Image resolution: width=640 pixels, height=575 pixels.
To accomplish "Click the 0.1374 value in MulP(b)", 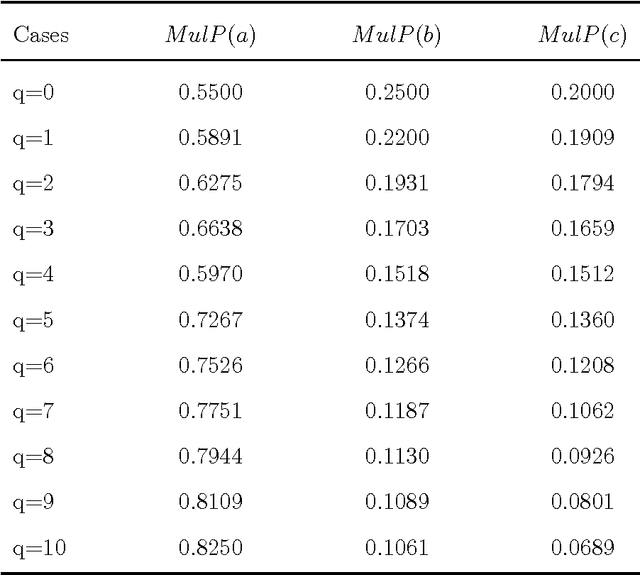I will 396,320.
